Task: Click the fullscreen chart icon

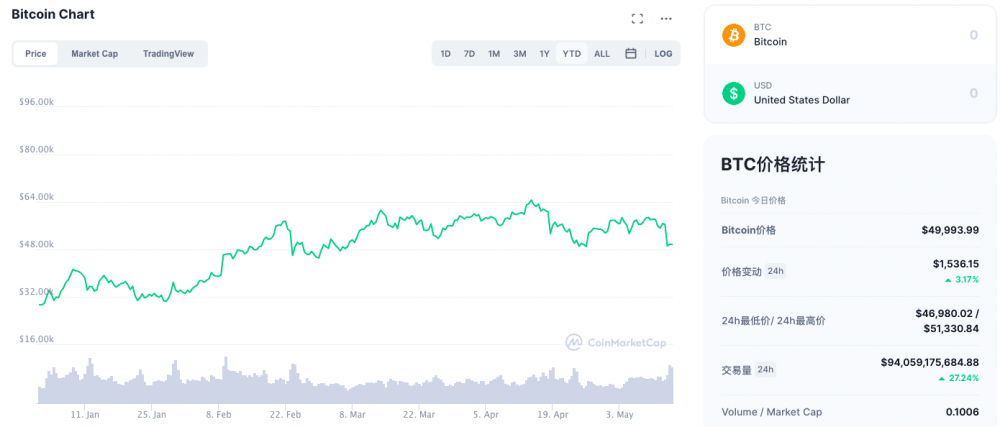Action: coord(637,19)
